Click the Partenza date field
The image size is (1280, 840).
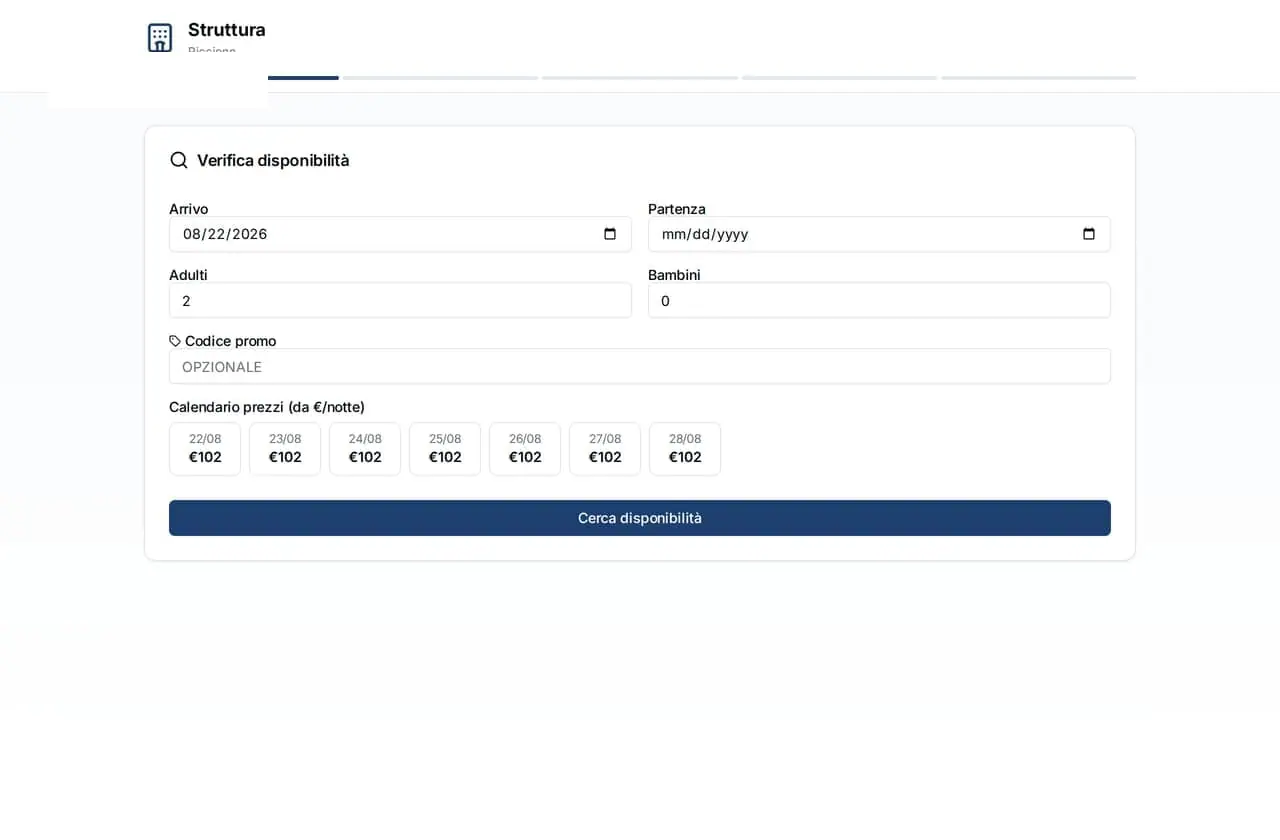point(879,234)
